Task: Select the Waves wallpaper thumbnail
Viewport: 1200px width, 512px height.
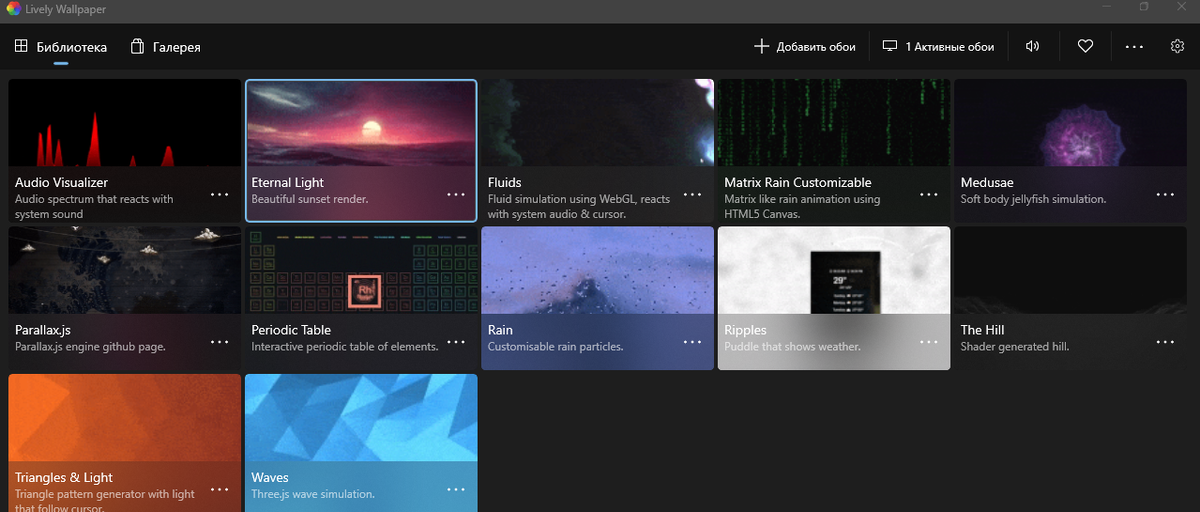Action: click(361, 418)
